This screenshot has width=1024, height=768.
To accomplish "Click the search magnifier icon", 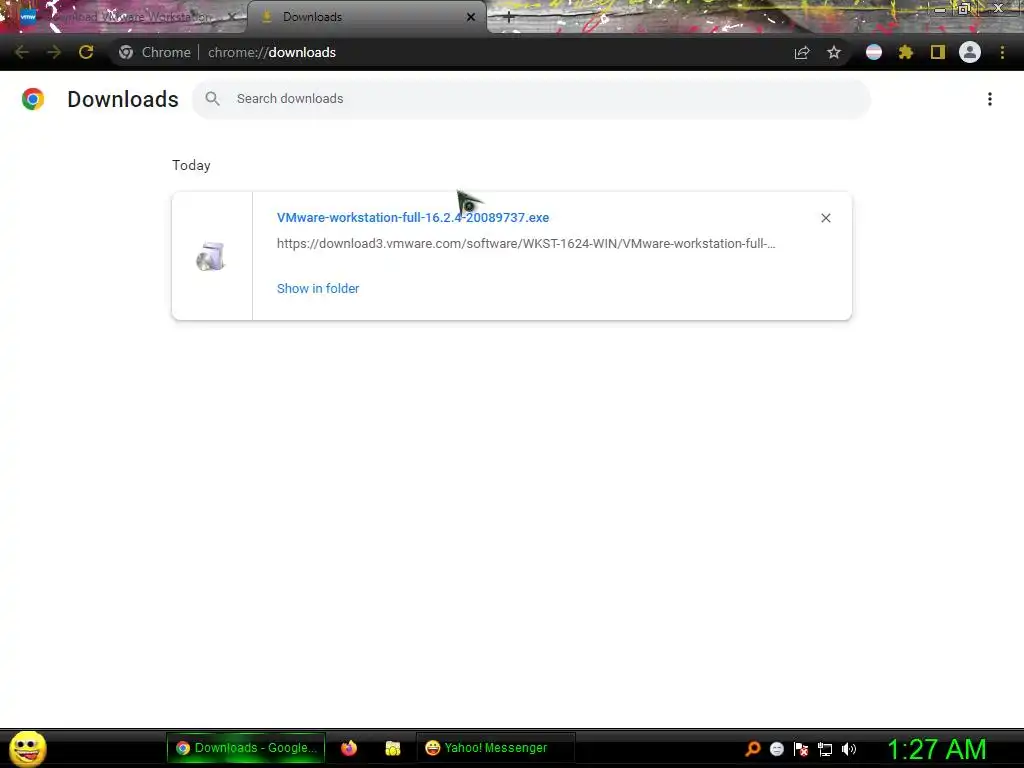I will tap(212, 99).
